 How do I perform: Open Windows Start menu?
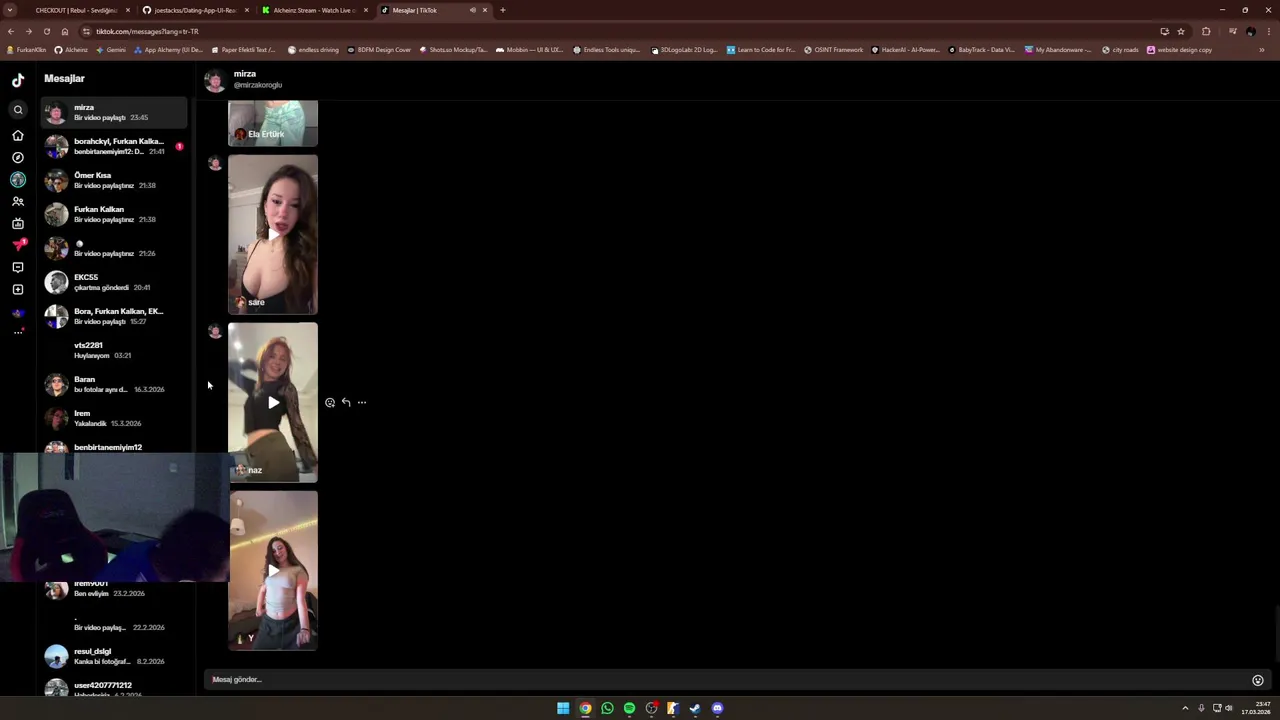click(x=563, y=708)
